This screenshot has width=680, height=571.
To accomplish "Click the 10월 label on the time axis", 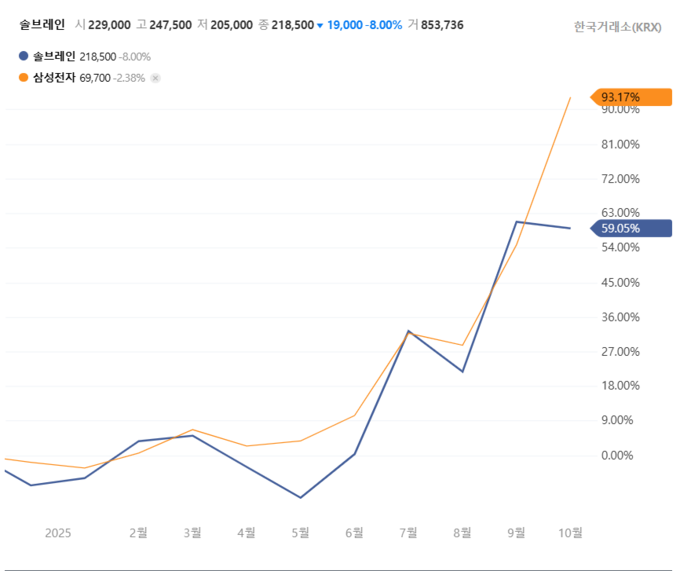I will (570, 533).
